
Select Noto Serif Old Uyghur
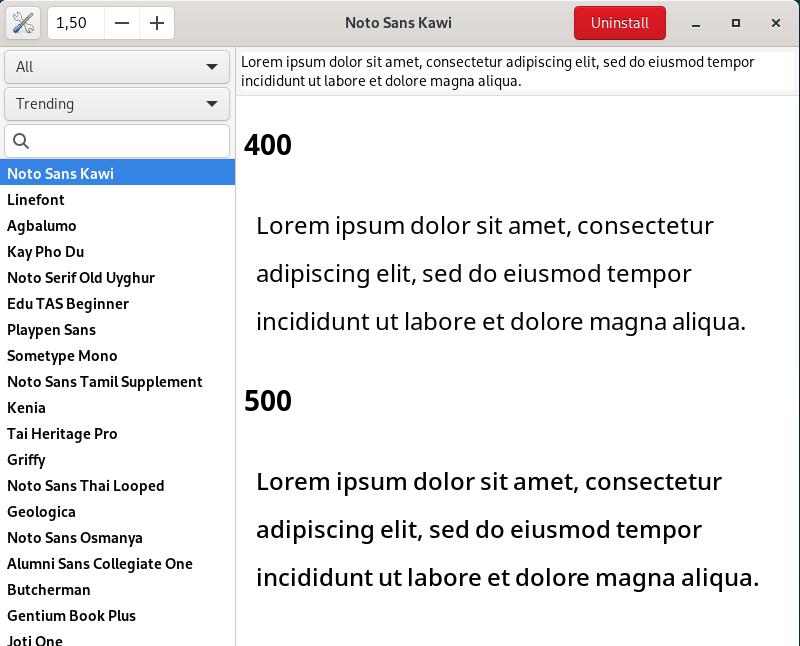pyautogui.click(x=117, y=278)
